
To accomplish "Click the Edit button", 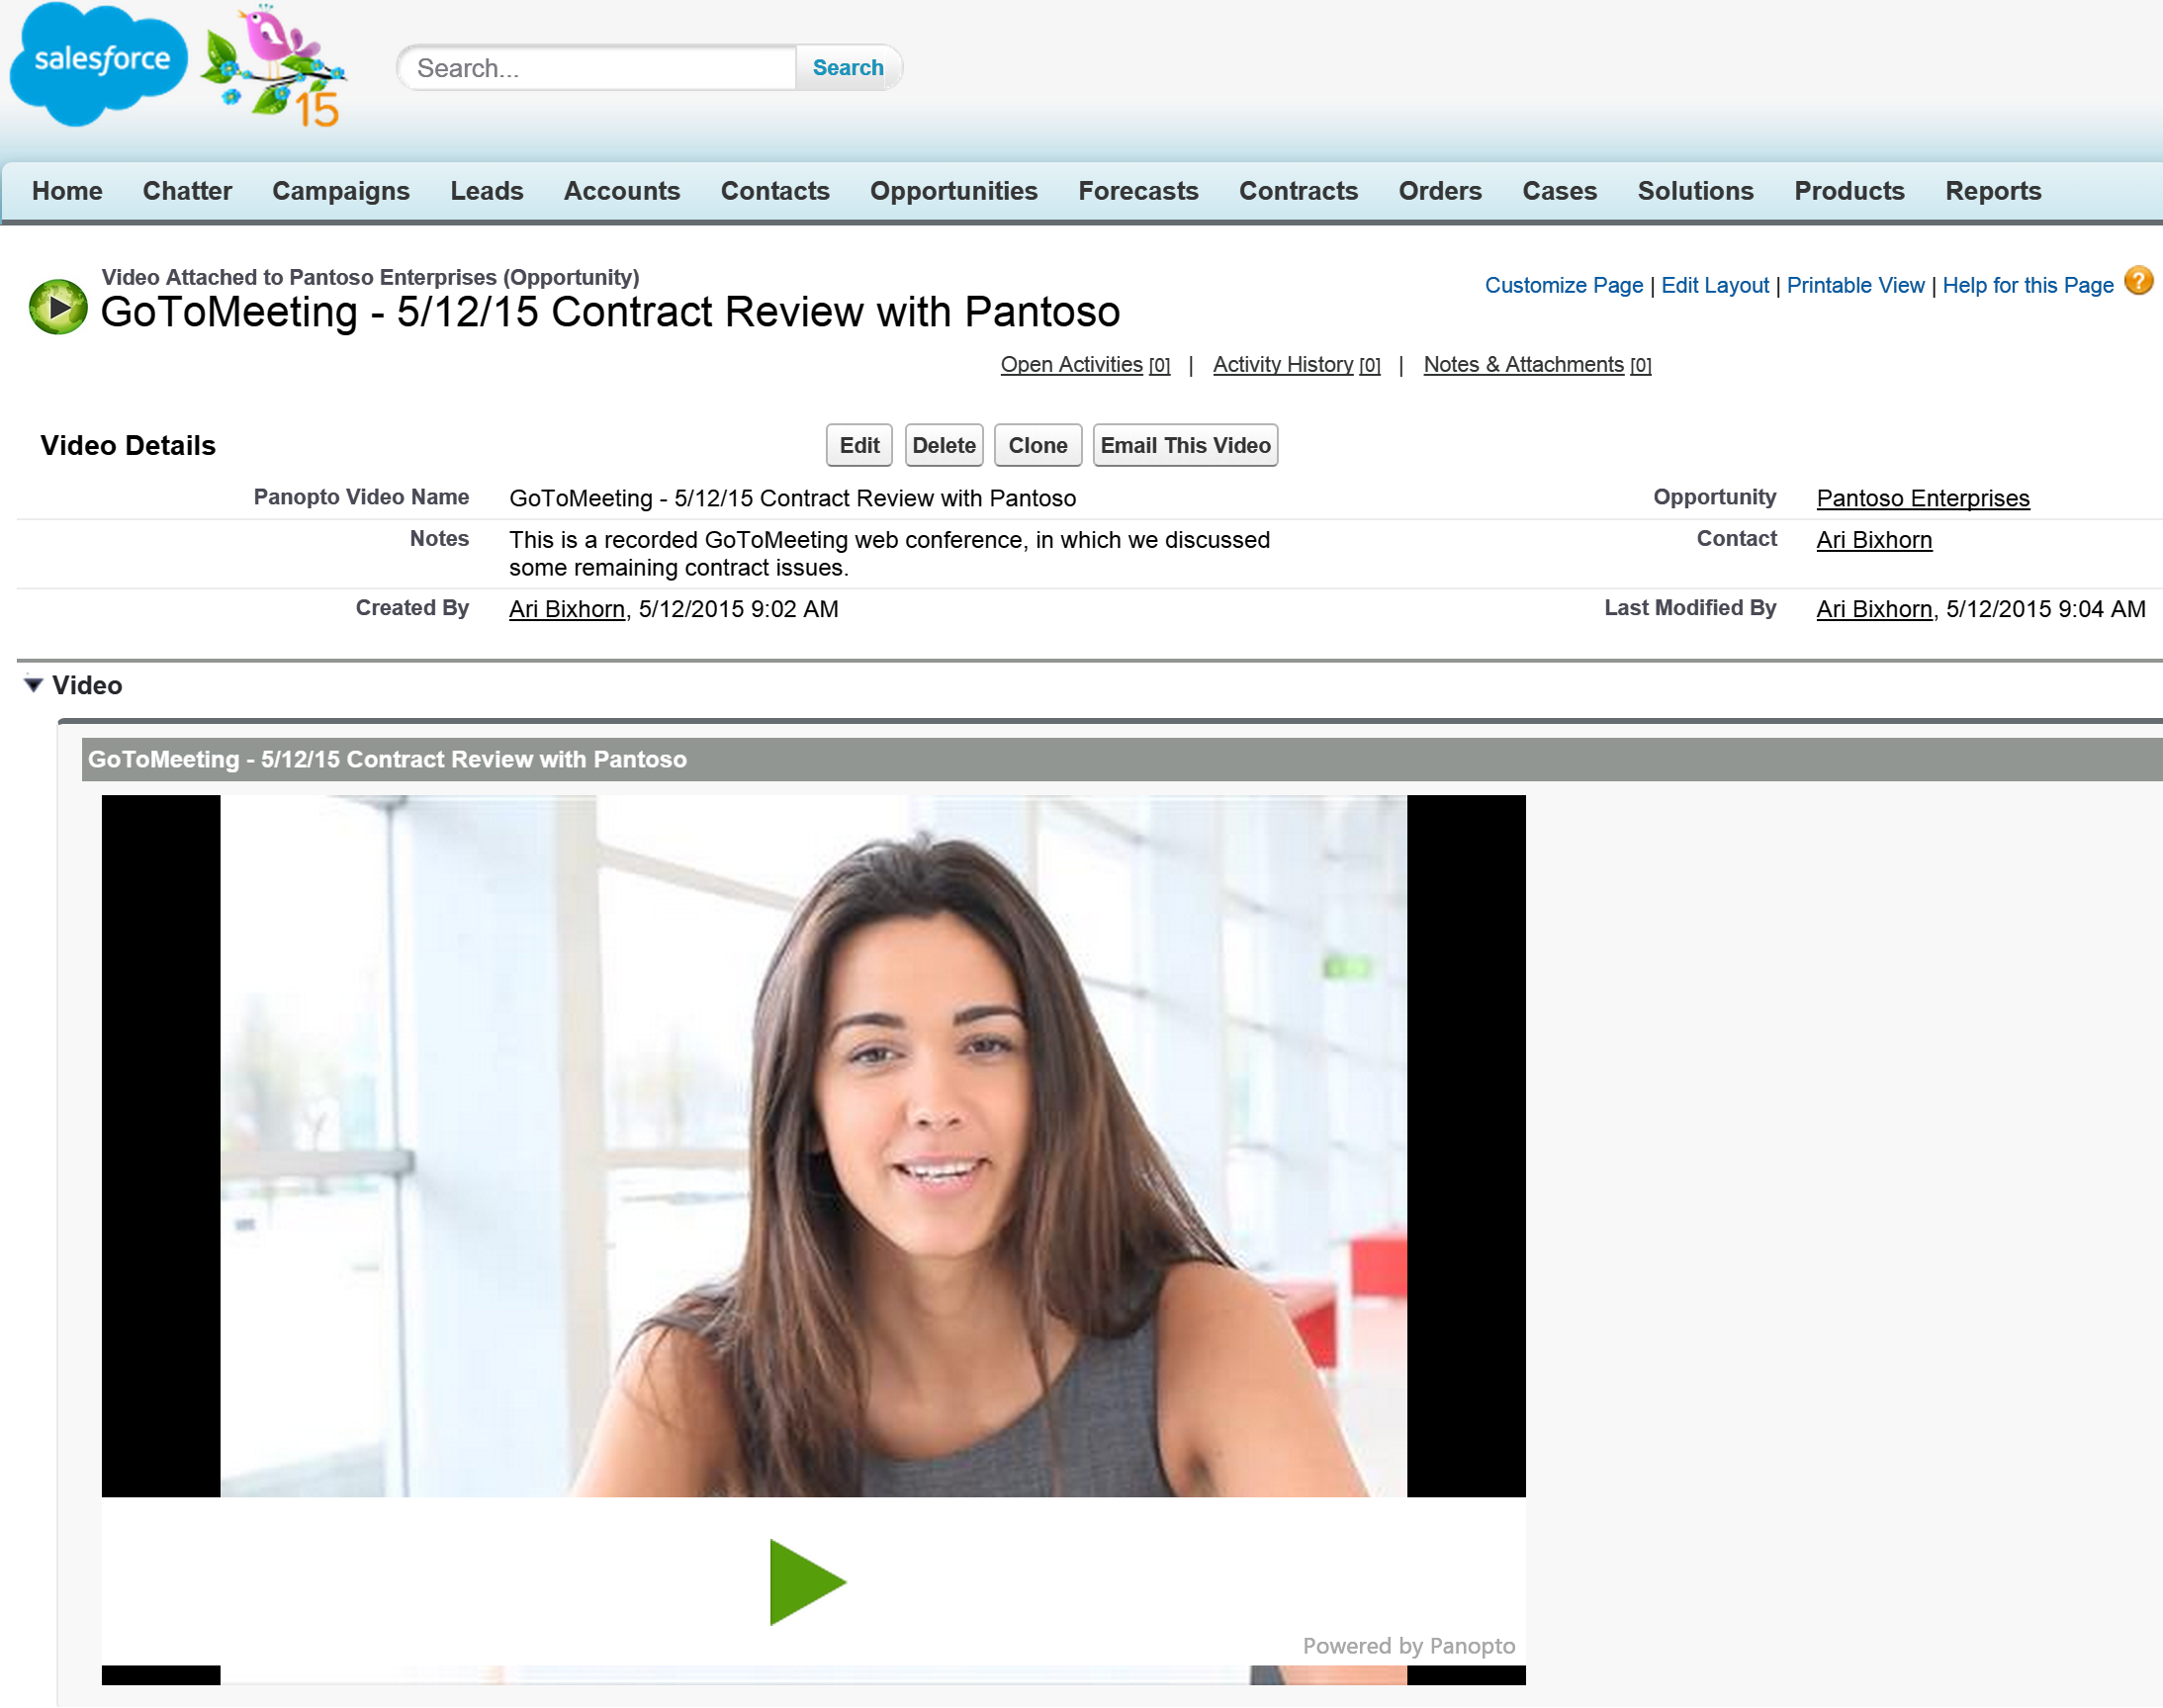I will [859, 445].
